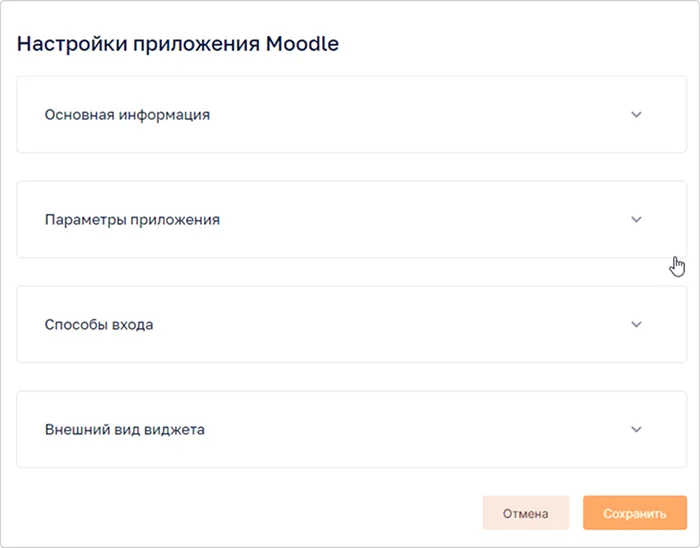The image size is (700, 548).
Task: Expand the Основная информация section
Action: click(337, 114)
